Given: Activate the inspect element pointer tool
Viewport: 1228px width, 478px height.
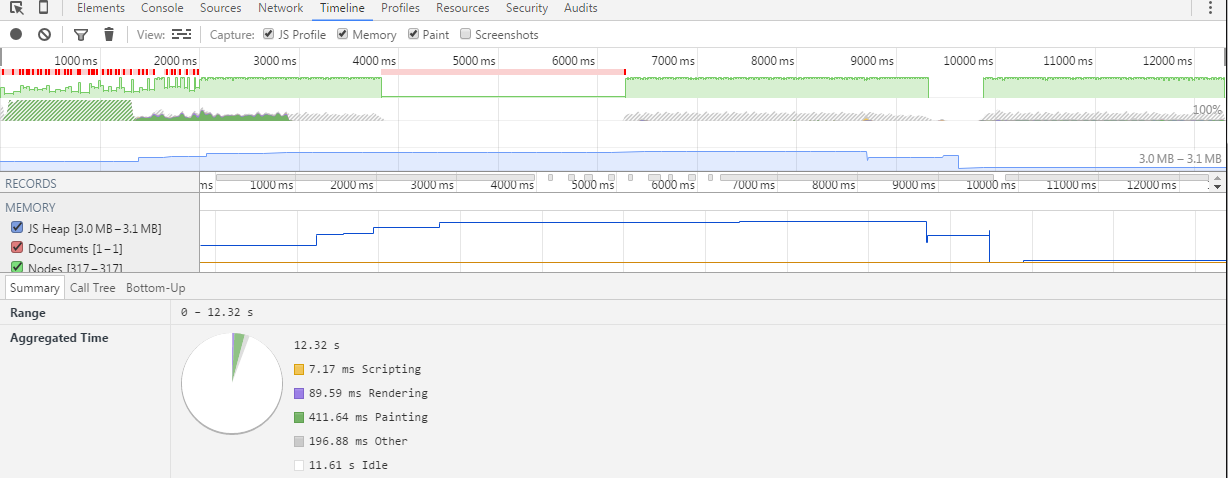Looking at the screenshot, I should pos(16,8).
